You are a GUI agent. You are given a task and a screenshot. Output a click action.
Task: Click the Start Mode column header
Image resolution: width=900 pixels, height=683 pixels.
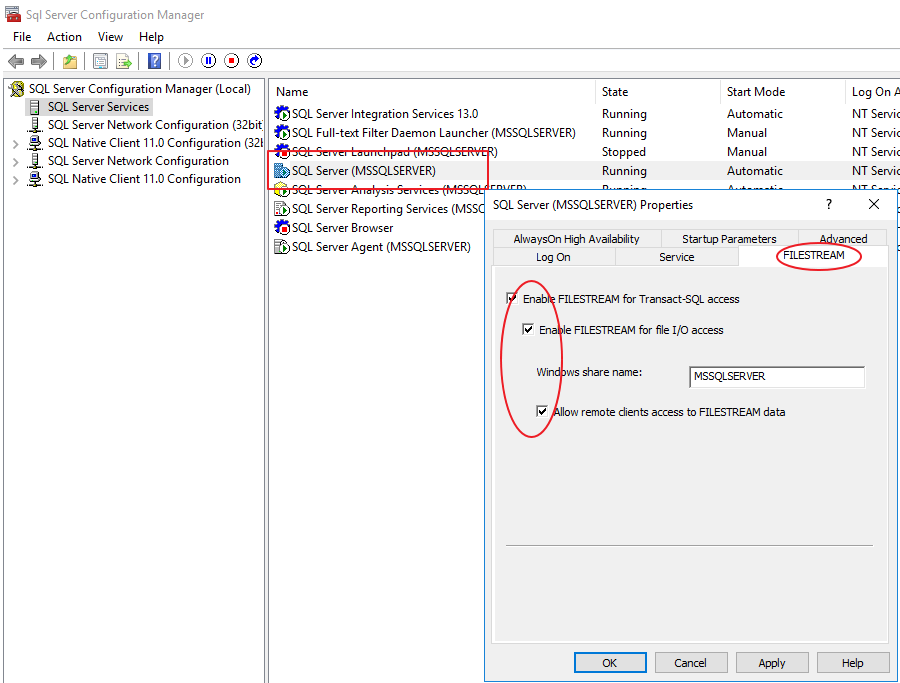[783, 92]
